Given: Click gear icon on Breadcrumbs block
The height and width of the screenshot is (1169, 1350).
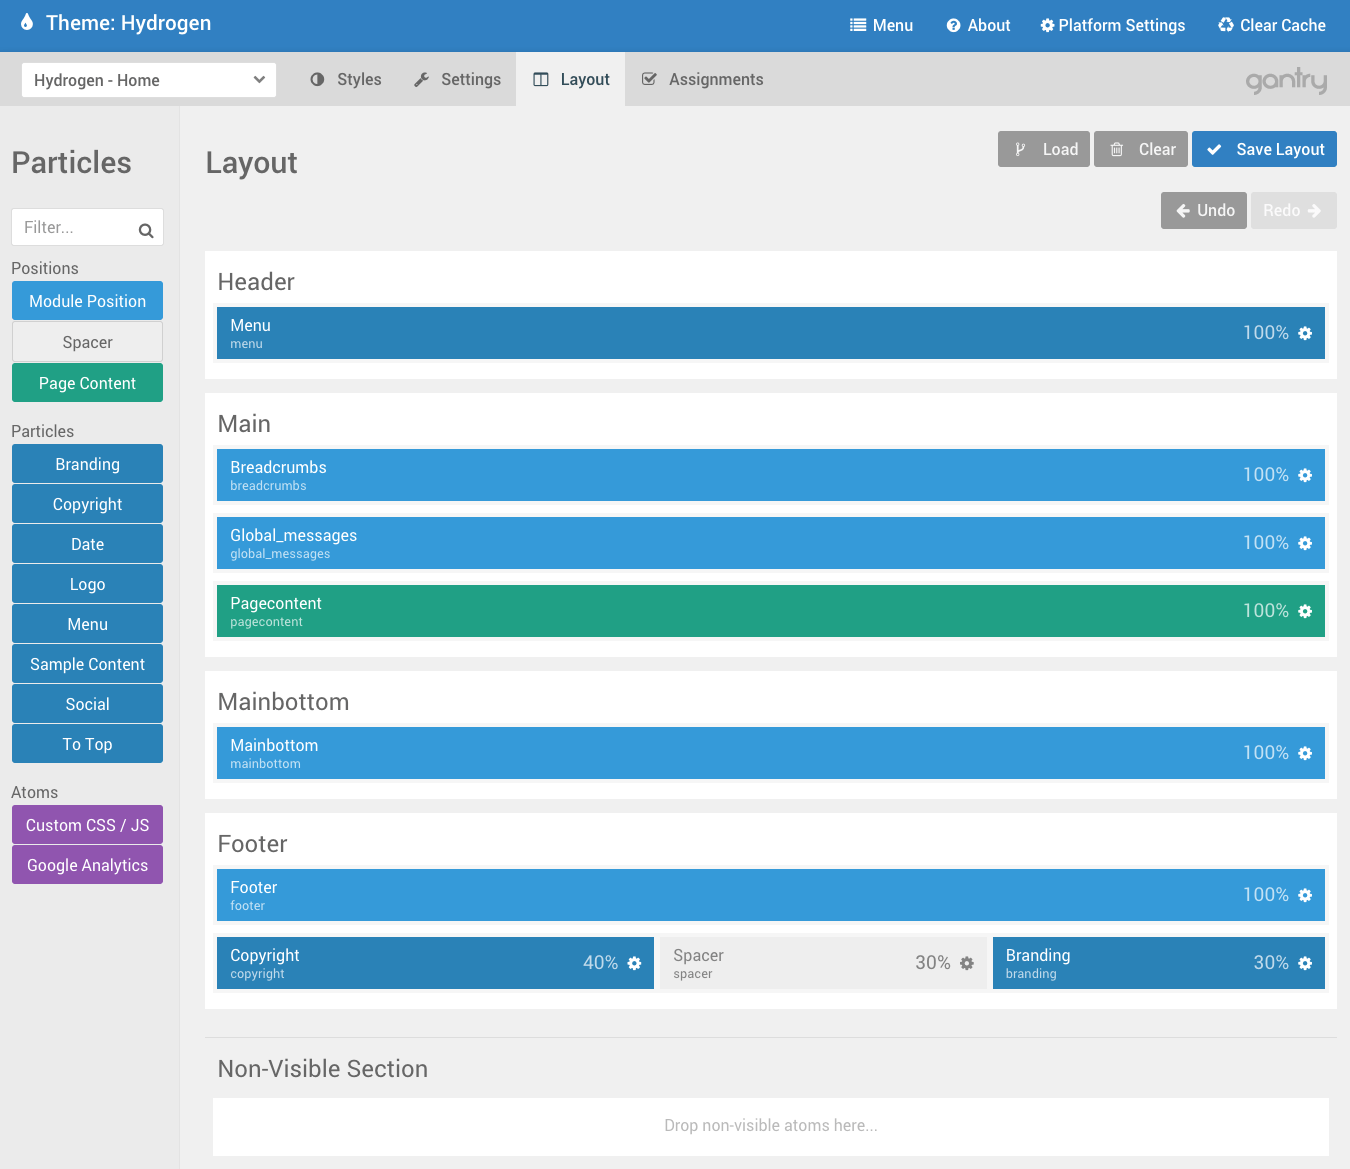Looking at the screenshot, I should tap(1305, 475).
